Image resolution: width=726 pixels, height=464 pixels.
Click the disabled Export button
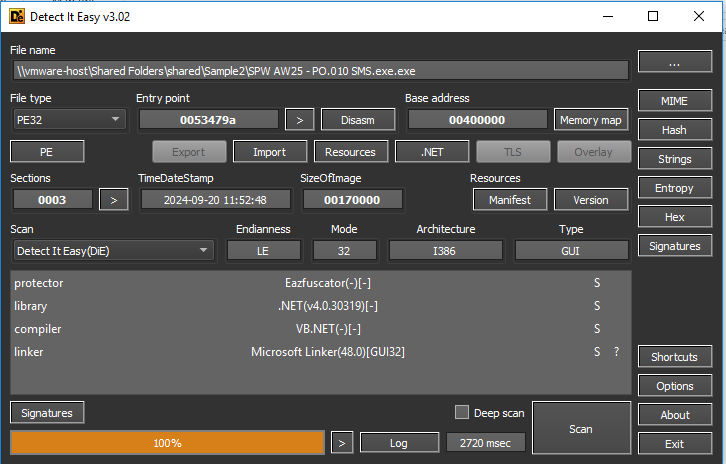pyautogui.click(x=189, y=152)
